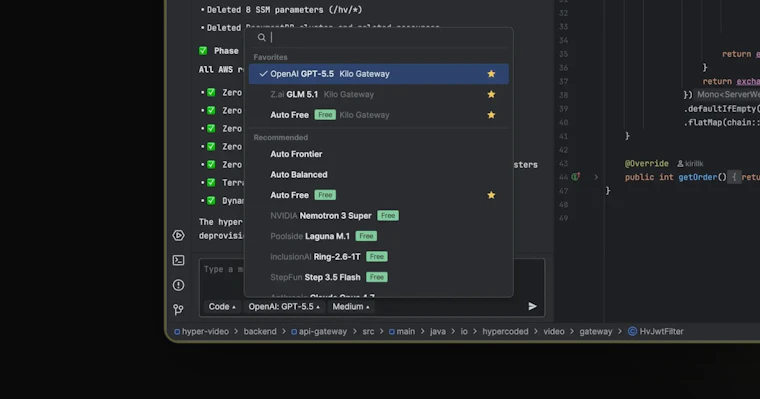Select Poolside Laguna M.1 model

pyautogui.click(x=379, y=236)
